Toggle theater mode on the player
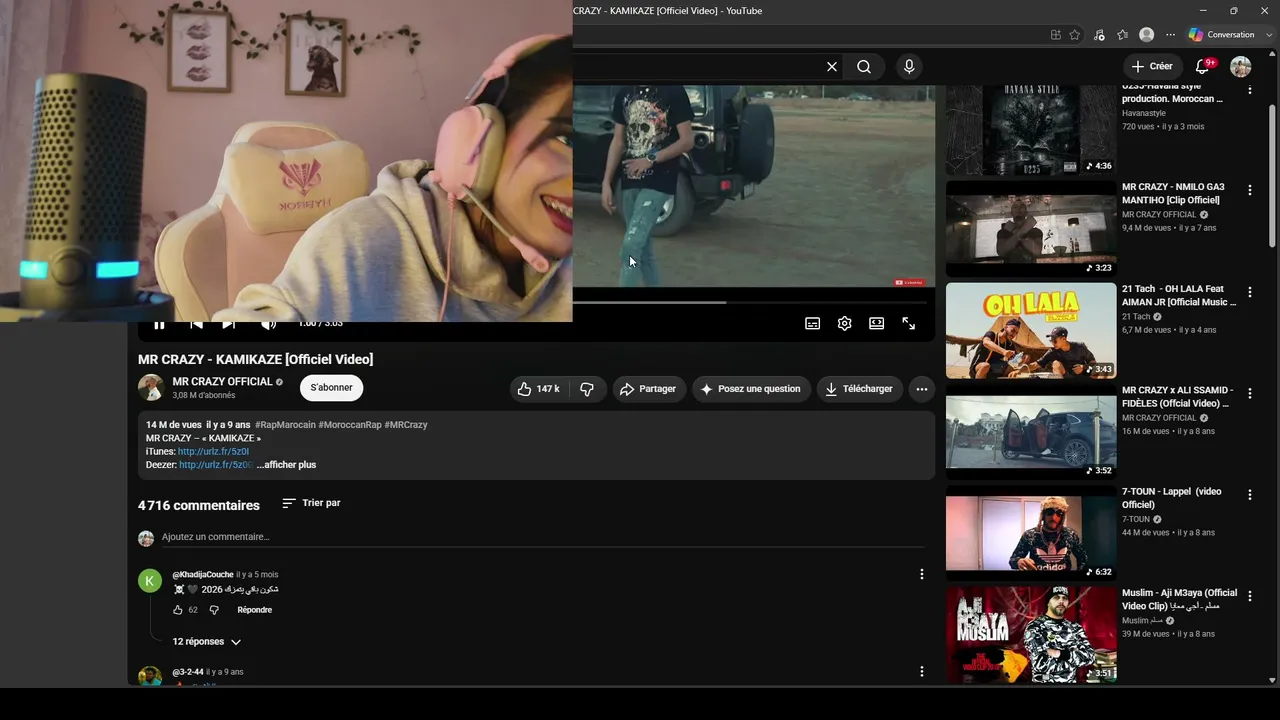The height and width of the screenshot is (720, 1280). click(877, 324)
